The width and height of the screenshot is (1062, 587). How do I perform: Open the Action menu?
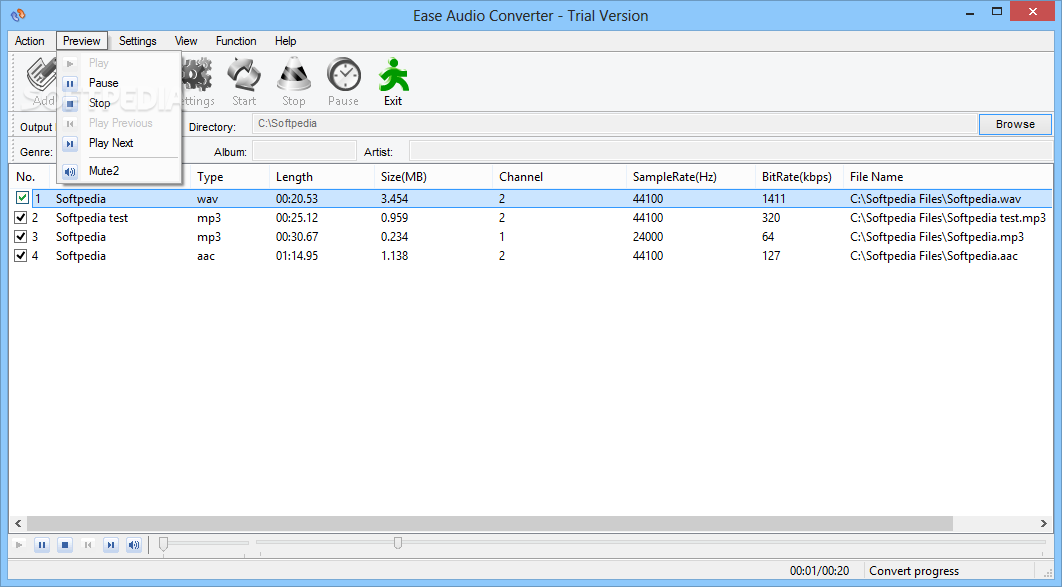click(30, 41)
